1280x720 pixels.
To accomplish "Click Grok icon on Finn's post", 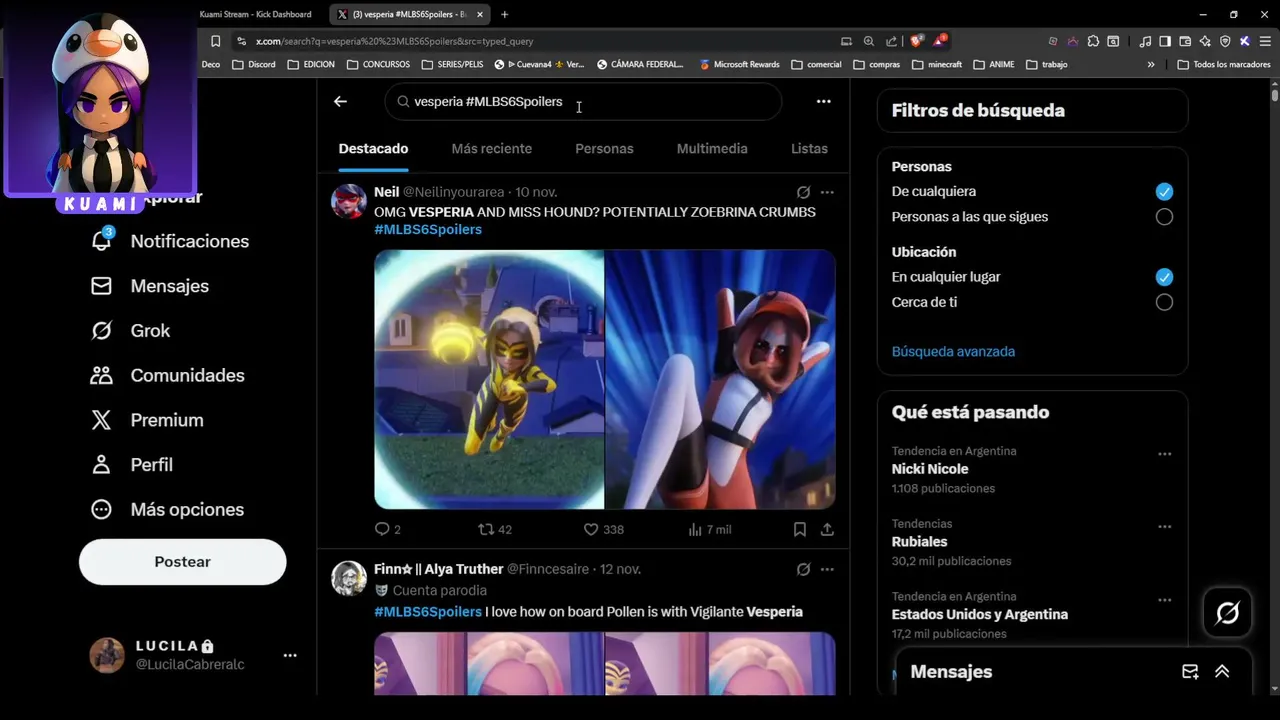I will tap(803, 569).
